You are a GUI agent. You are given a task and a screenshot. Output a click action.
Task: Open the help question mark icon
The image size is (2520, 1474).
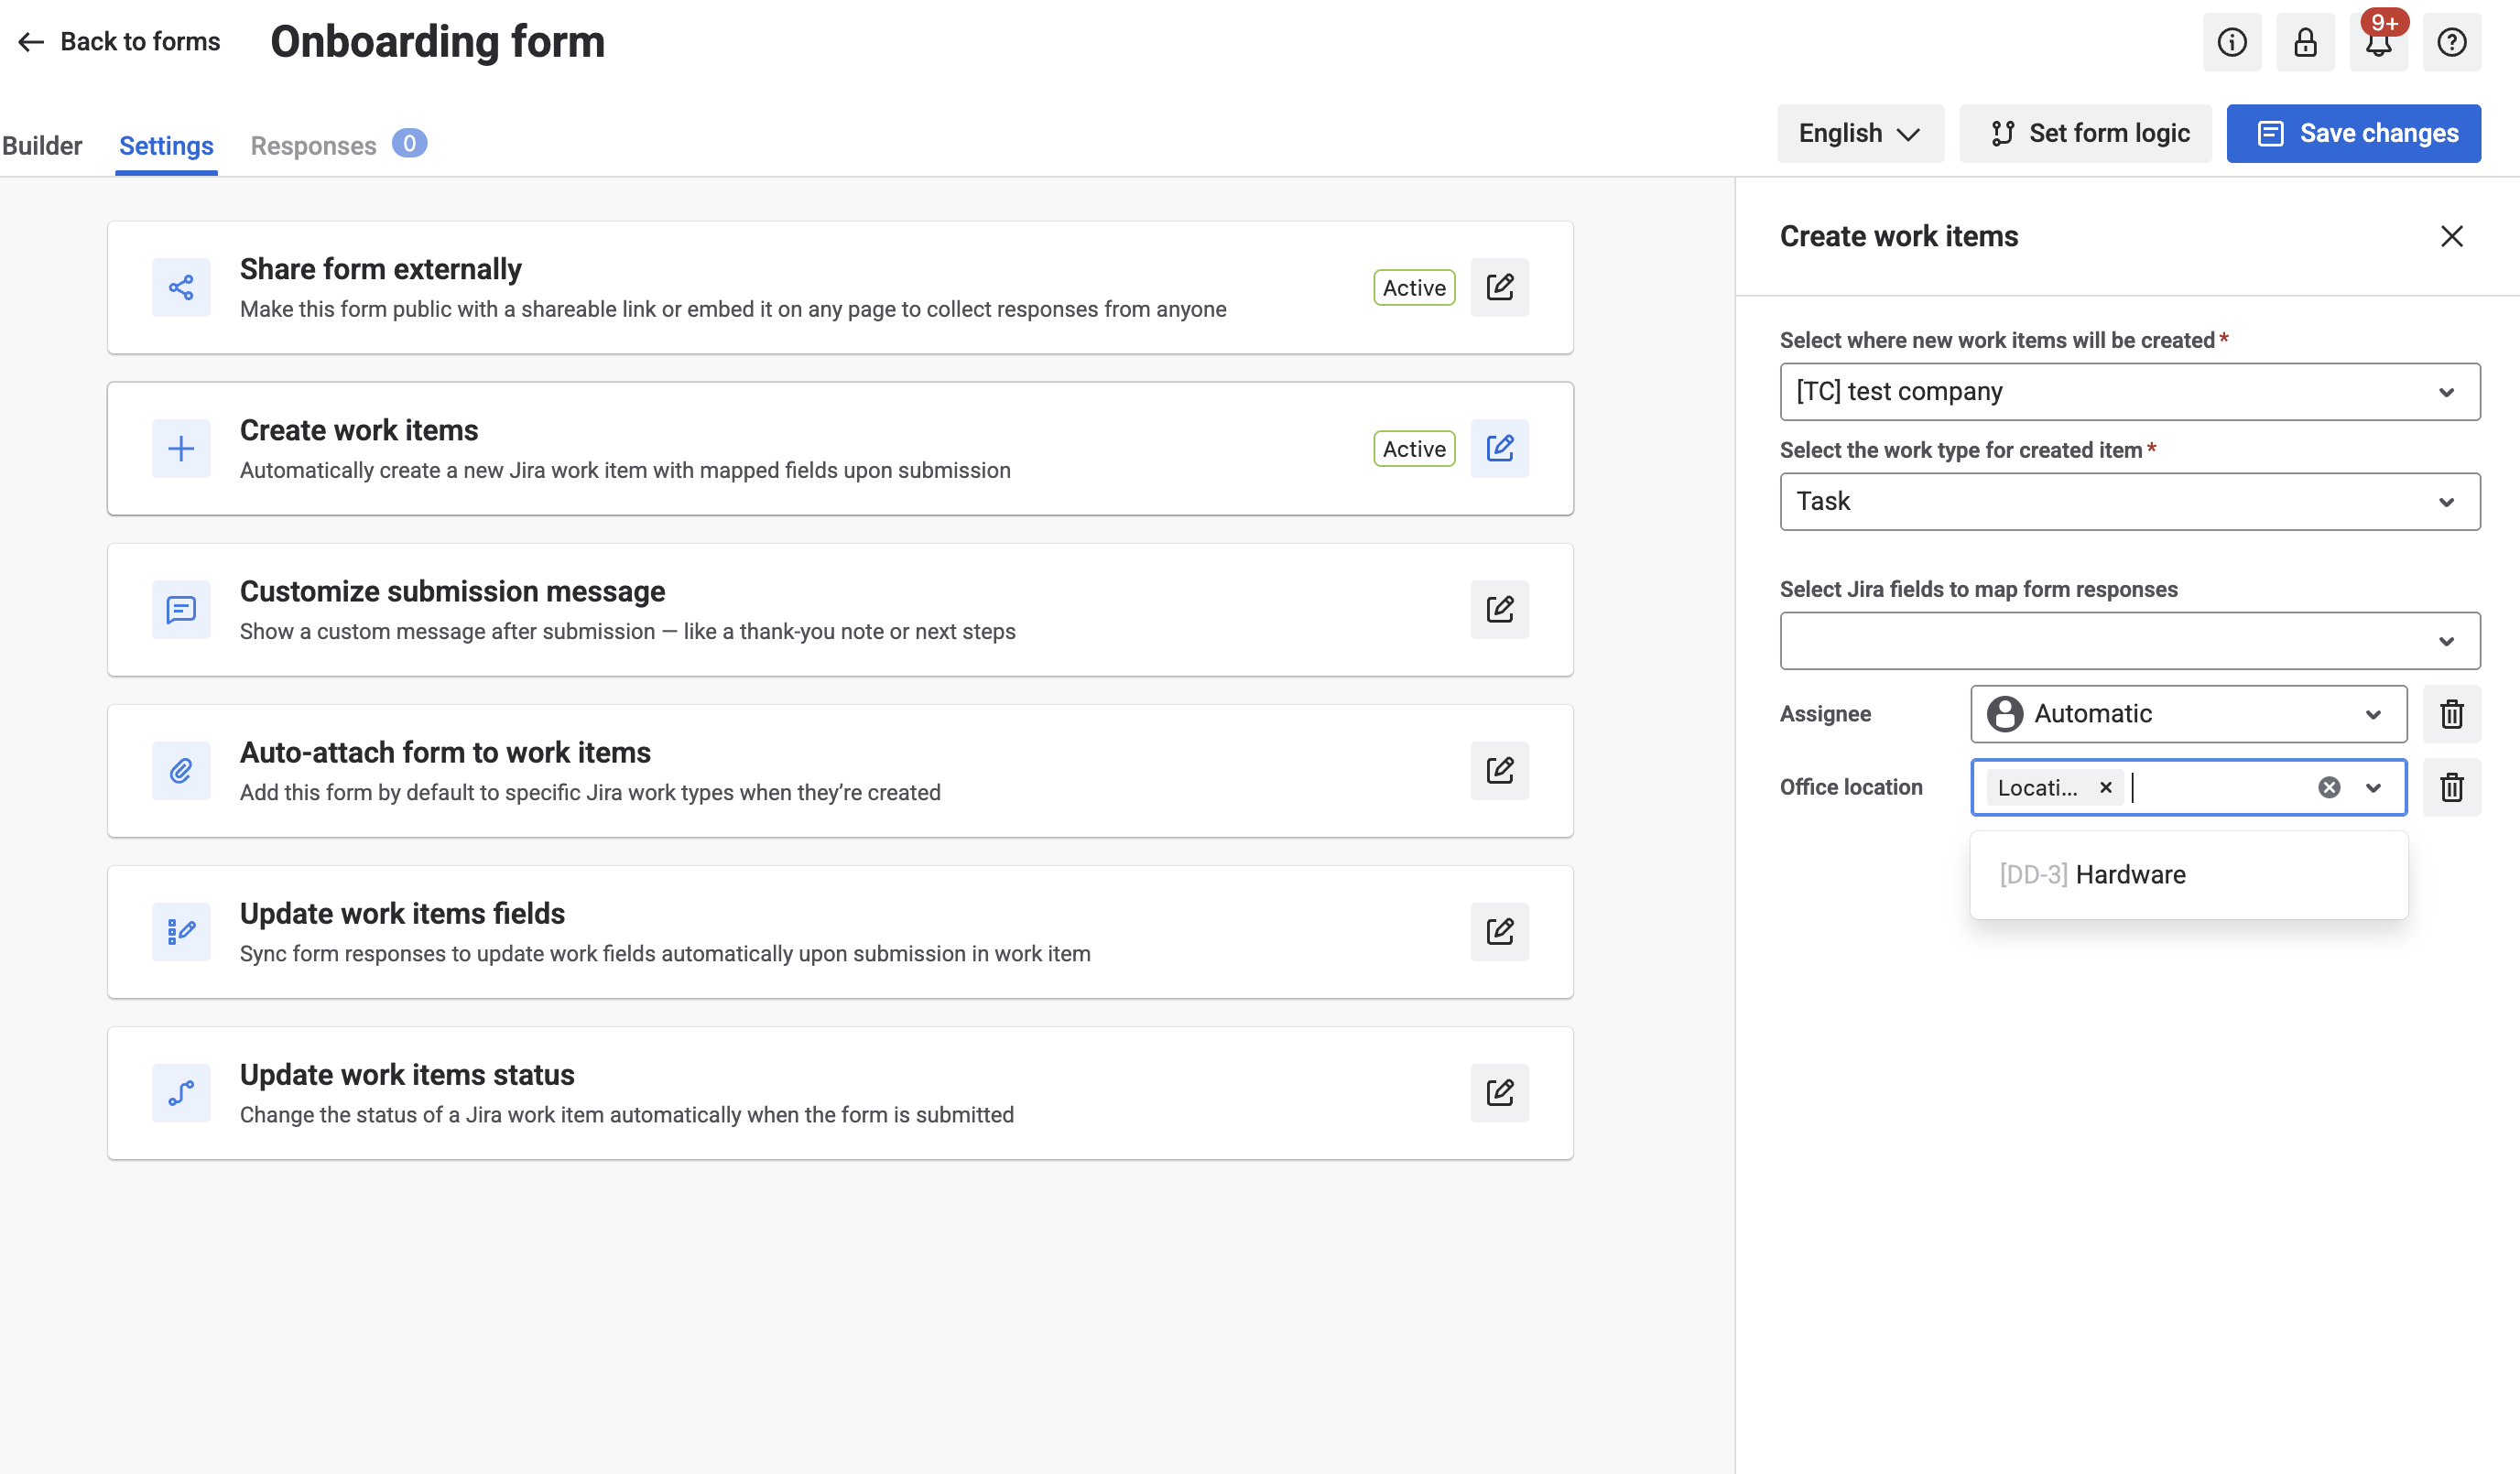coord(2451,42)
